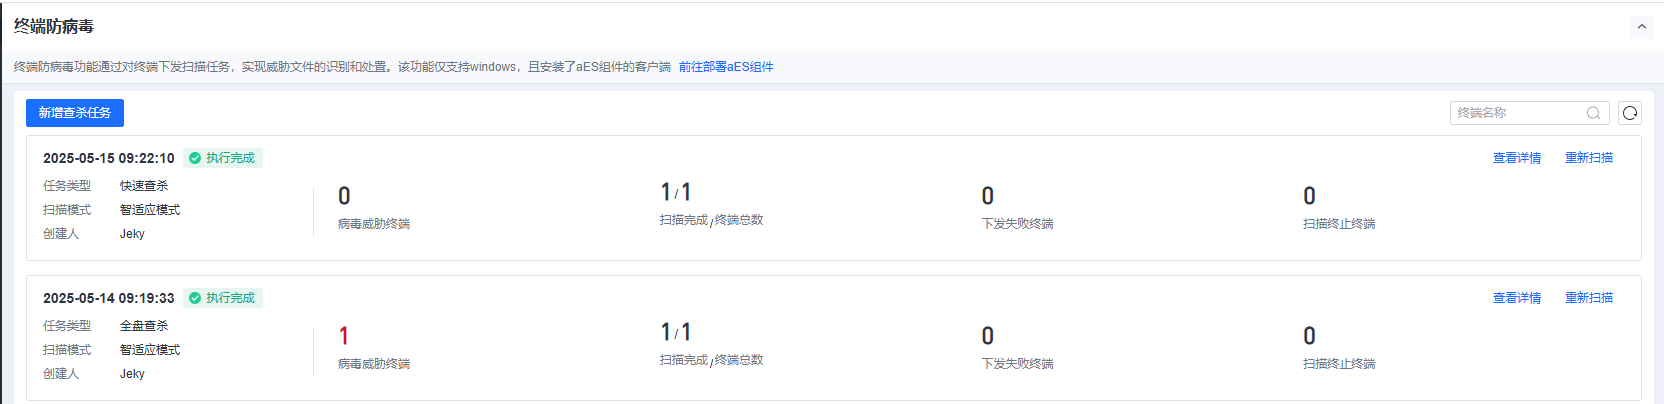Select the 病毒威胁终端 count in the 05-15 task
Viewport: 1664px width, 404px height.
point(344,196)
